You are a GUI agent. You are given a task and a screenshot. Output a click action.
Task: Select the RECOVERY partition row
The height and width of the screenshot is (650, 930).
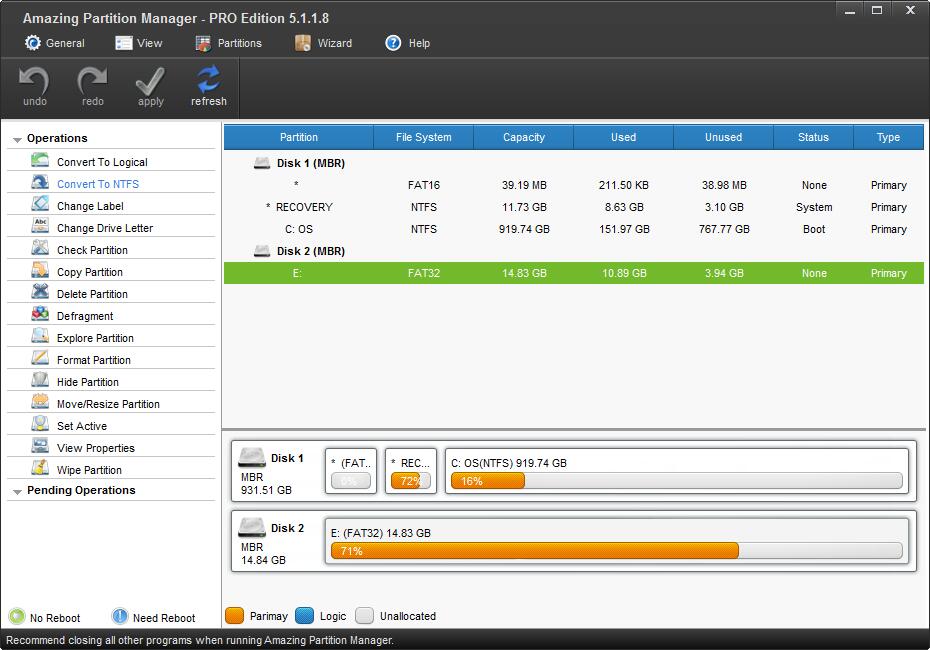[x=574, y=207]
